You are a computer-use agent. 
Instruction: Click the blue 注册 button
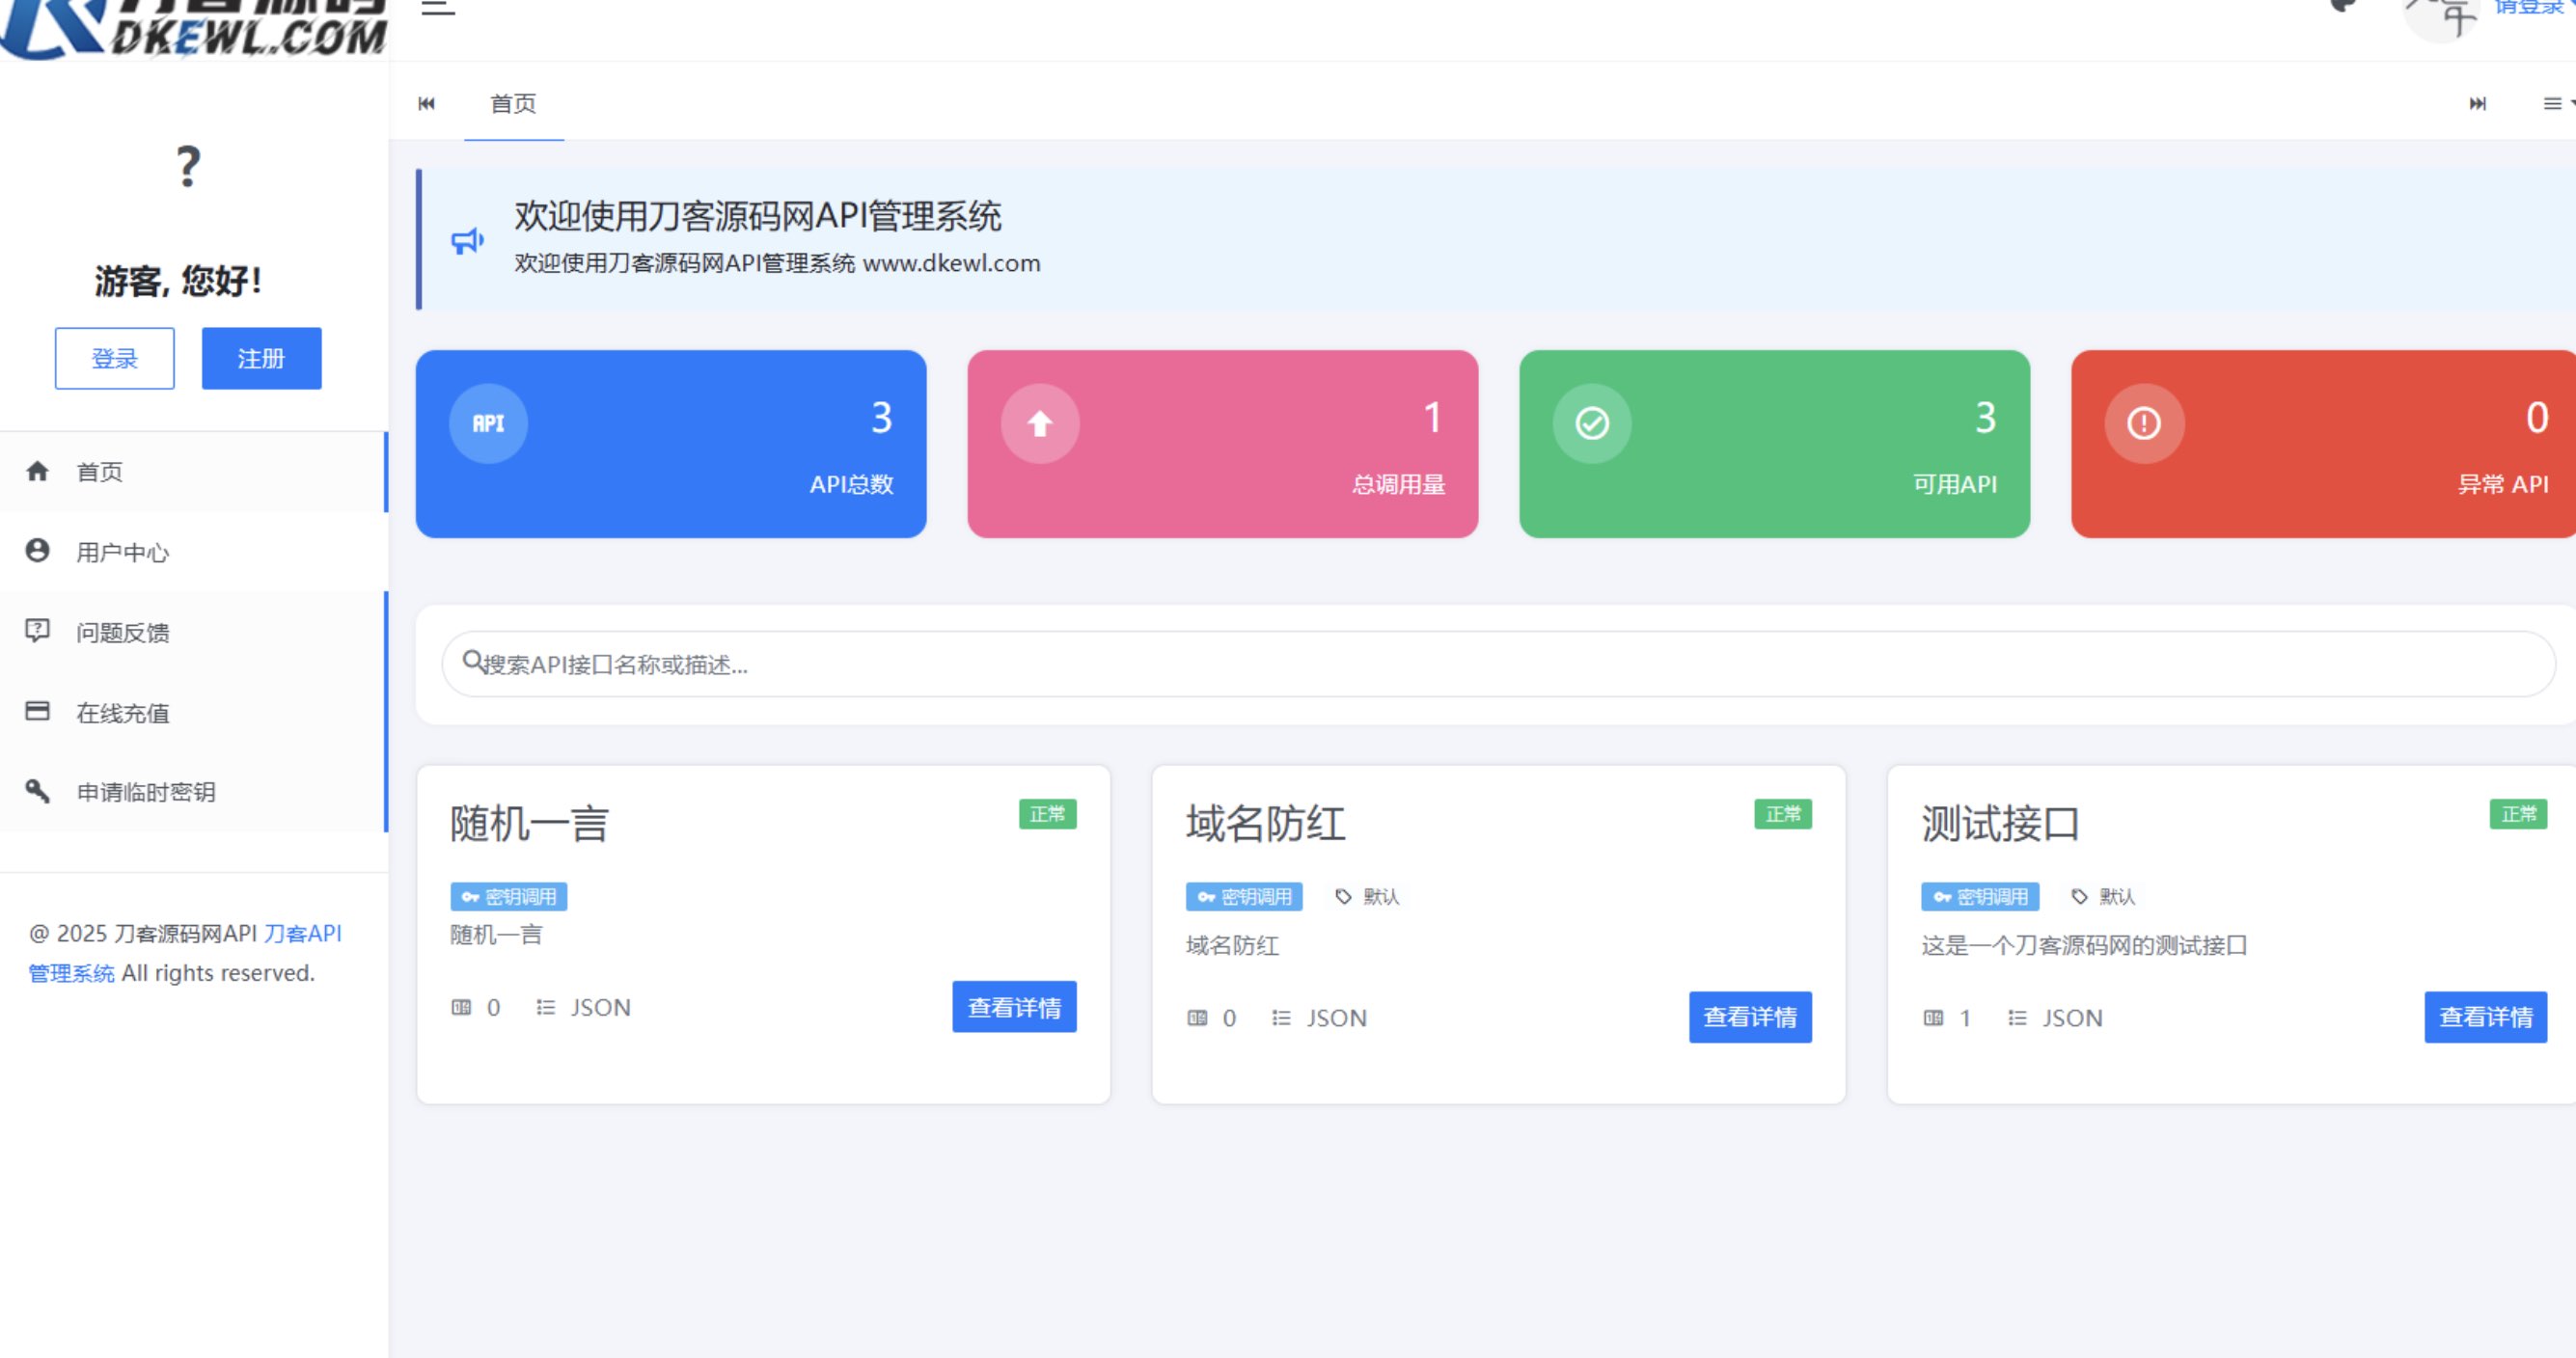(x=261, y=358)
